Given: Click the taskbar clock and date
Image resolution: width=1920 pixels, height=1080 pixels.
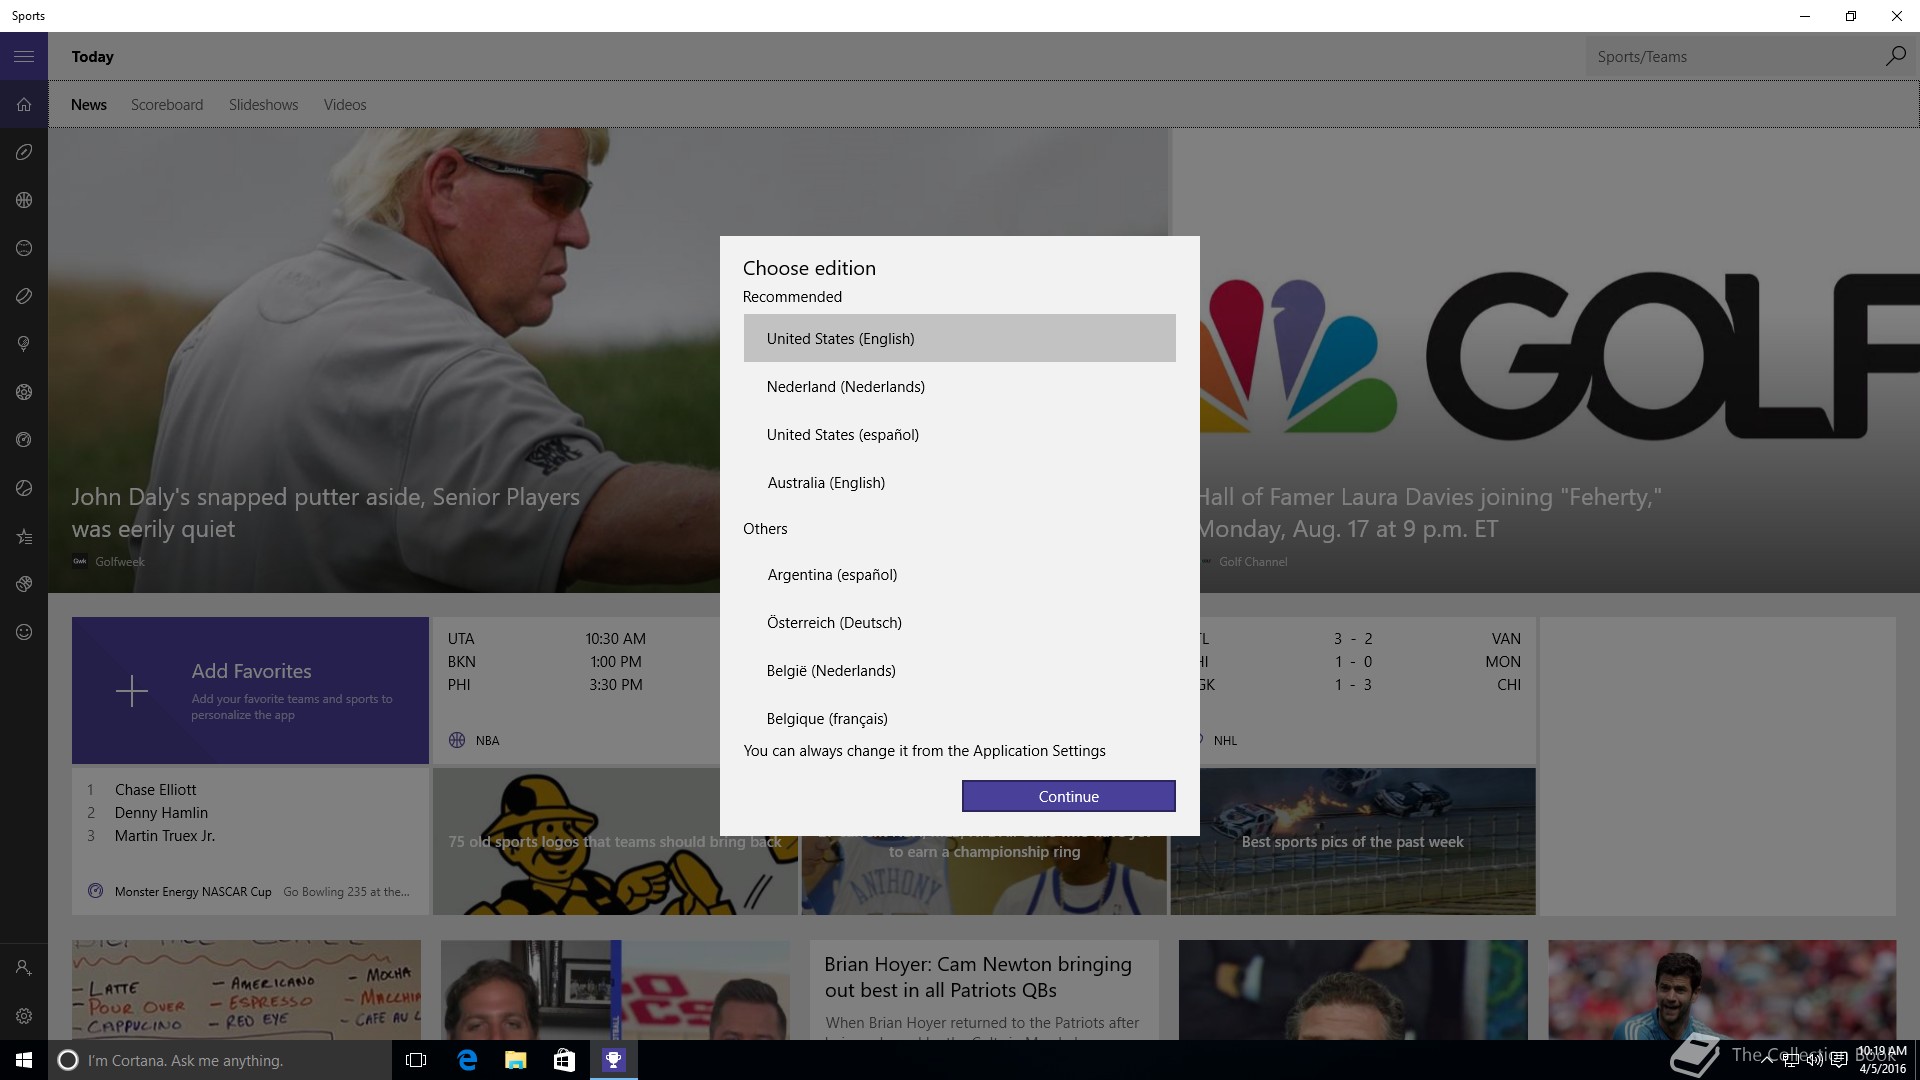Looking at the screenshot, I should point(1882,1060).
